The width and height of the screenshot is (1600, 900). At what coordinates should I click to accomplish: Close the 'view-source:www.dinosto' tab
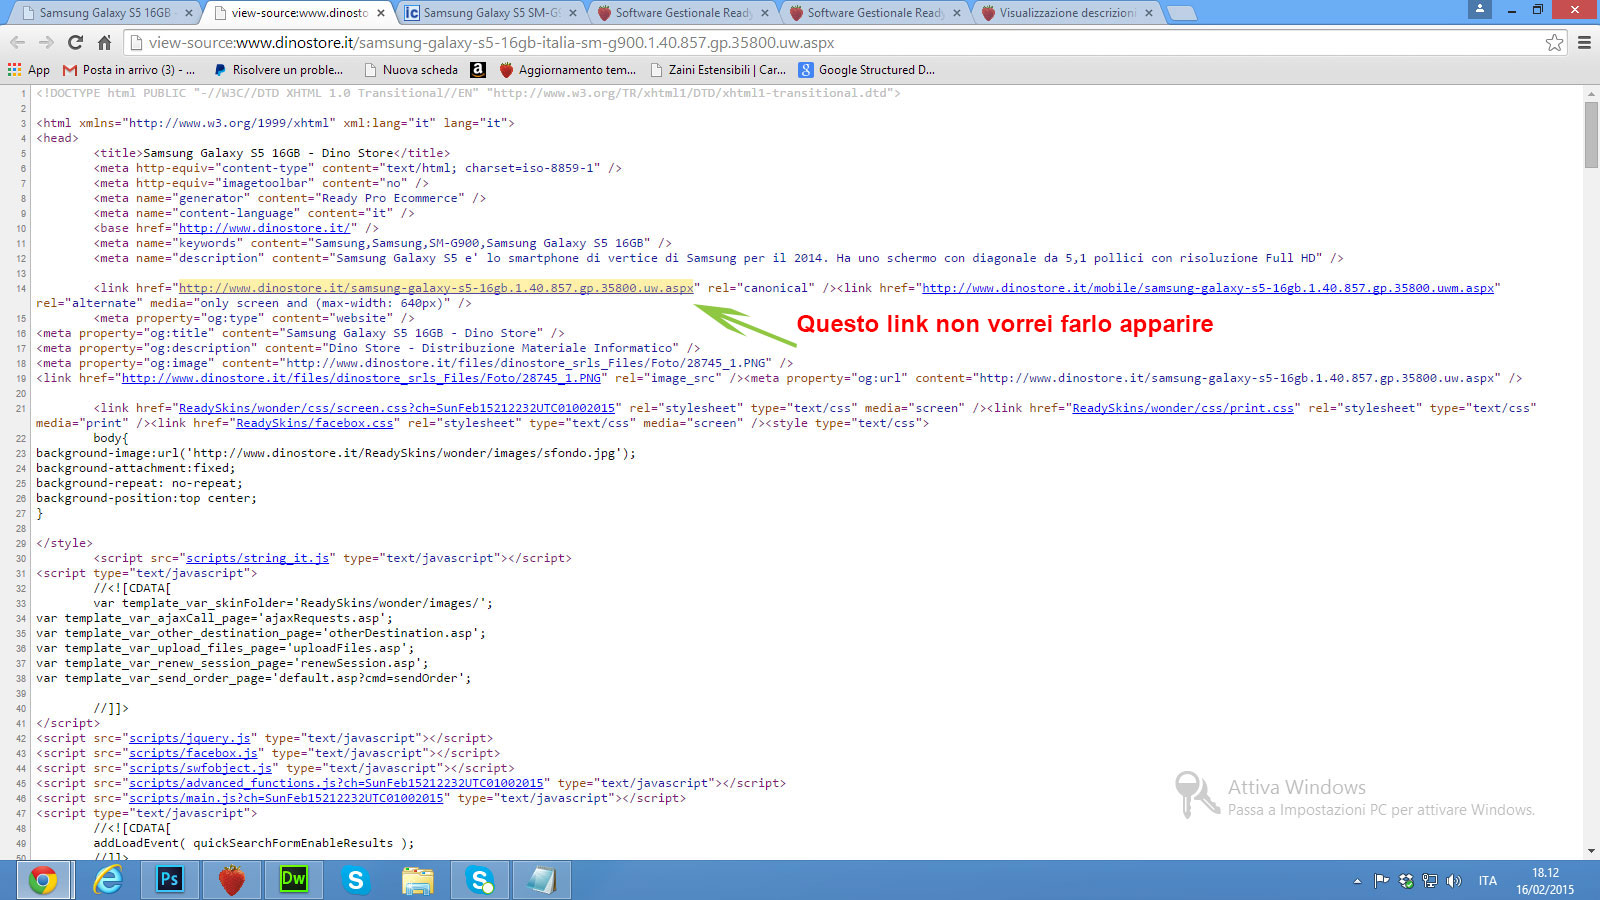381,13
